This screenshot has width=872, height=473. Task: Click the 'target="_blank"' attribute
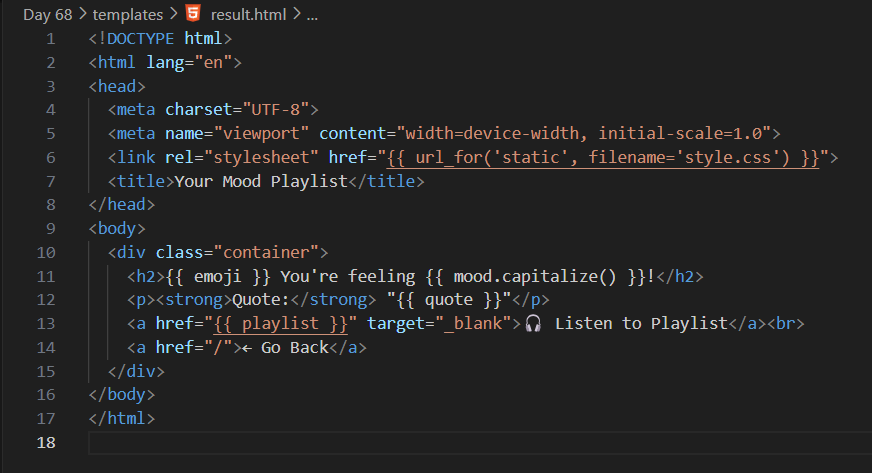pyautogui.click(x=439, y=324)
